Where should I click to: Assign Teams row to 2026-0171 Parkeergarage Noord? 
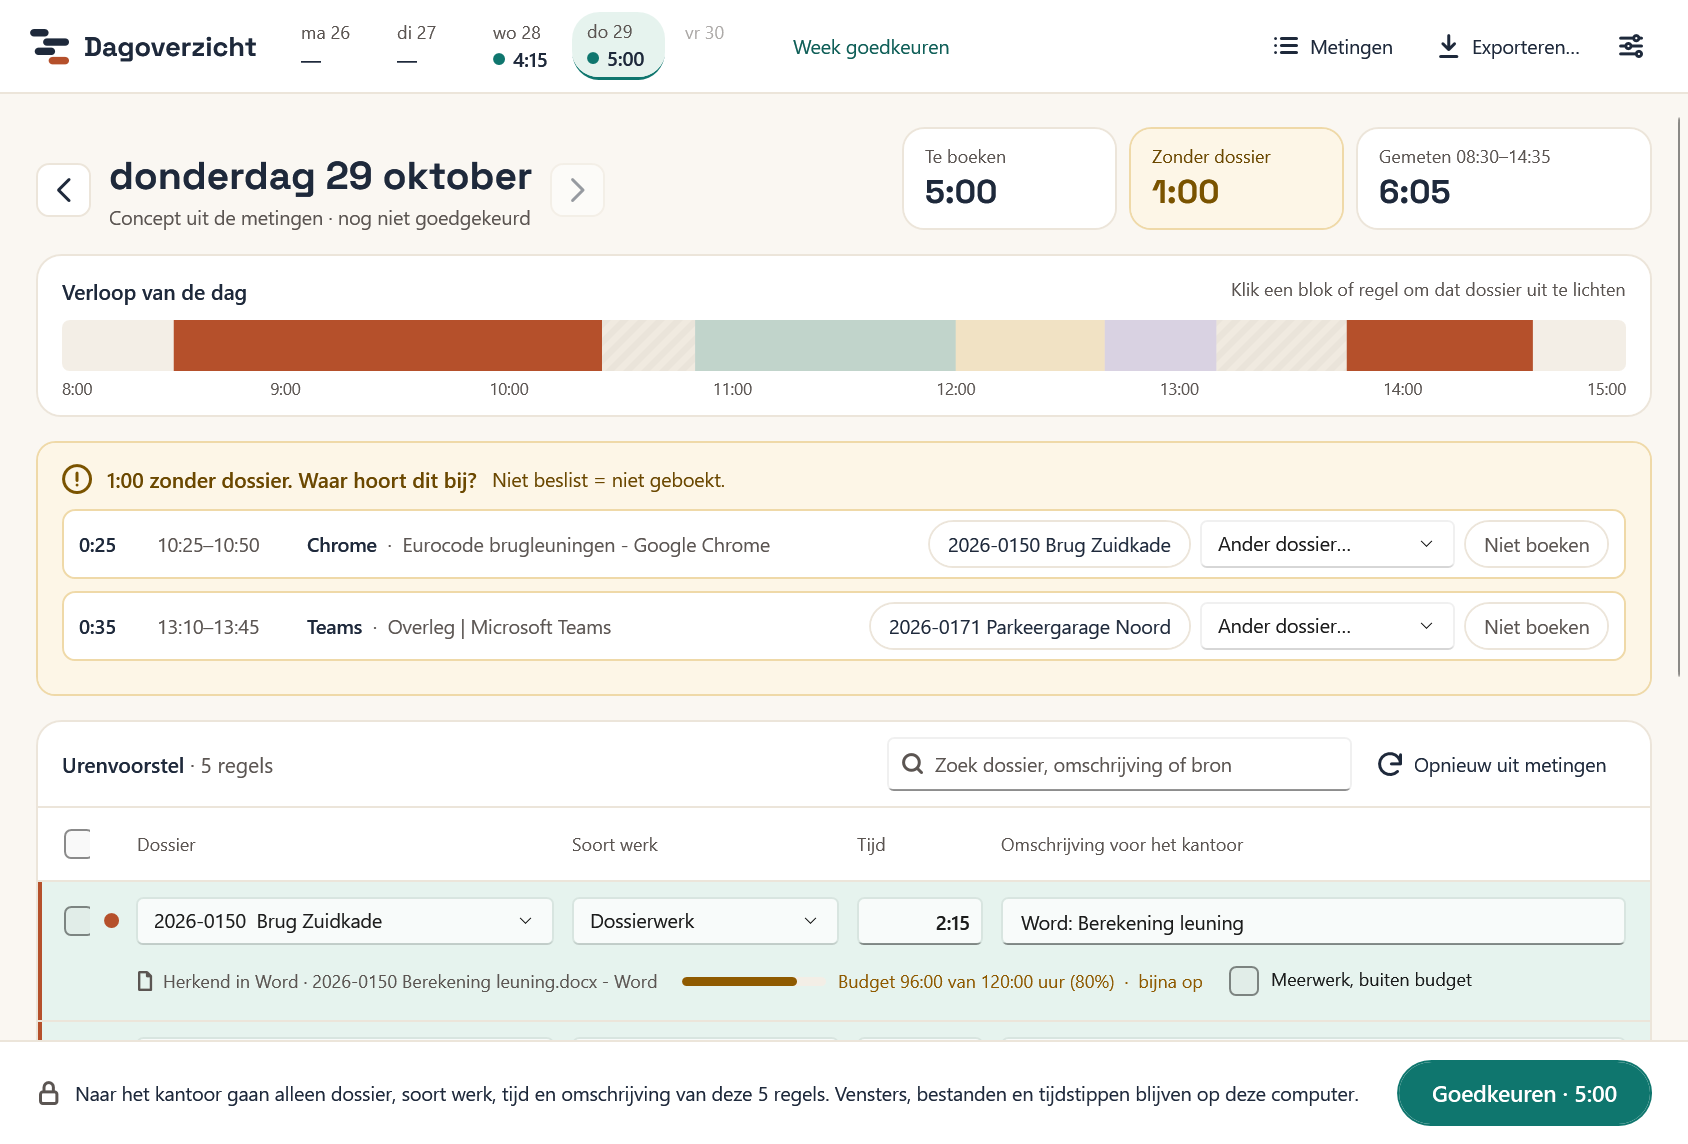tap(1030, 627)
